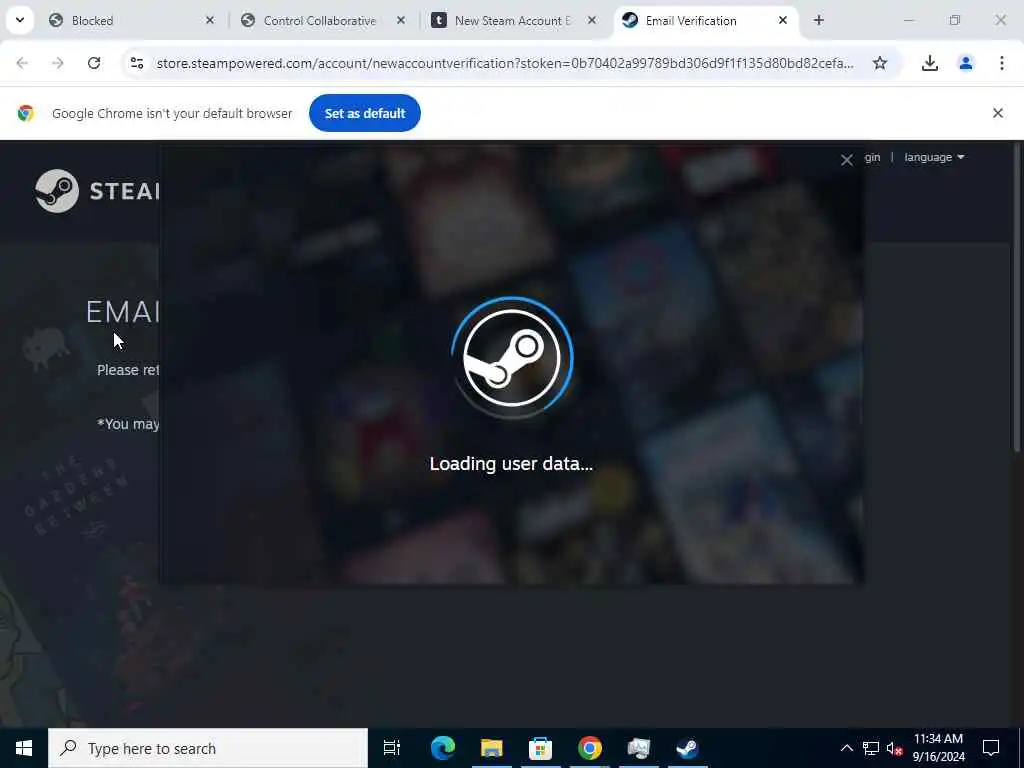Open the Steam language dropdown
Screen dimensions: 1024x768
(934, 157)
